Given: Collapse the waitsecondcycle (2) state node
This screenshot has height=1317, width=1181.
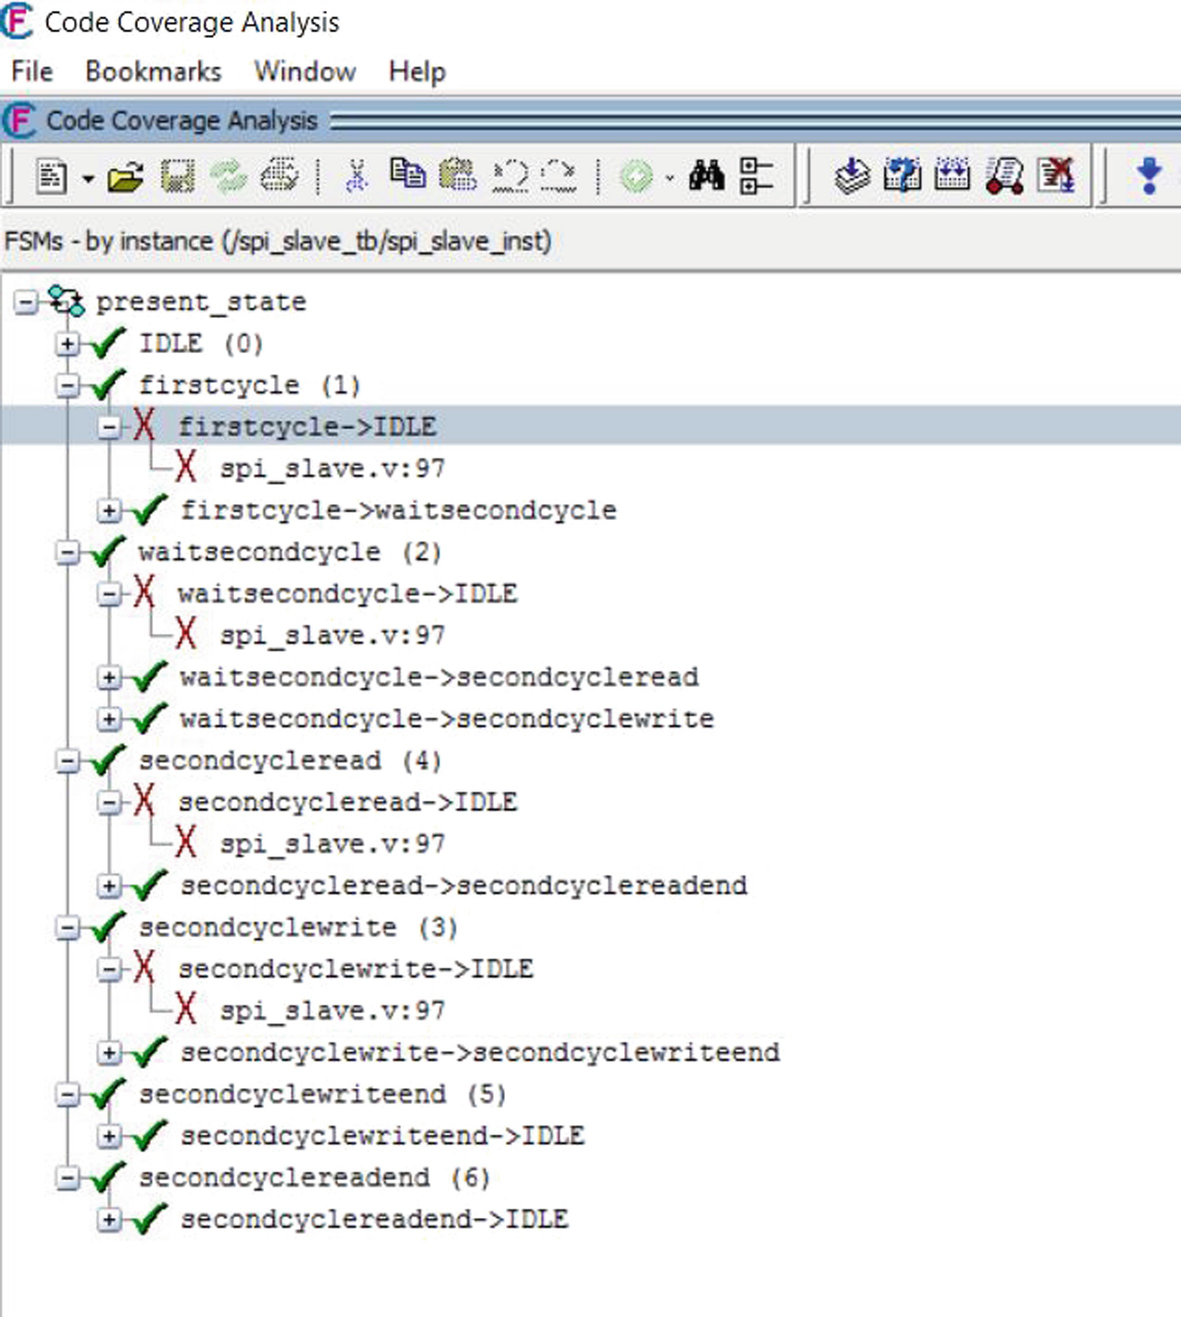Looking at the screenshot, I should [67, 552].
